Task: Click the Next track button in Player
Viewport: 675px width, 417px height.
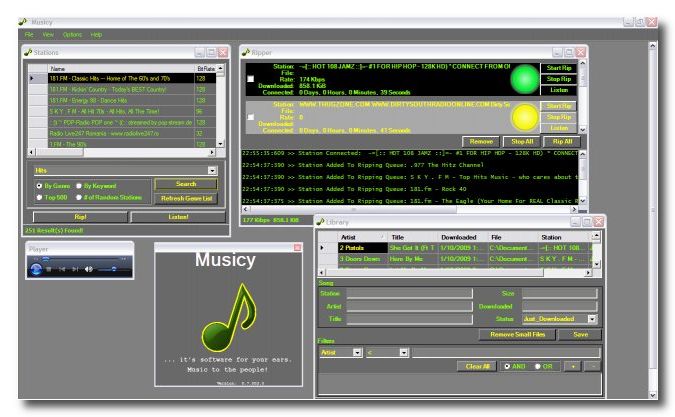Action: pyautogui.click(x=75, y=269)
